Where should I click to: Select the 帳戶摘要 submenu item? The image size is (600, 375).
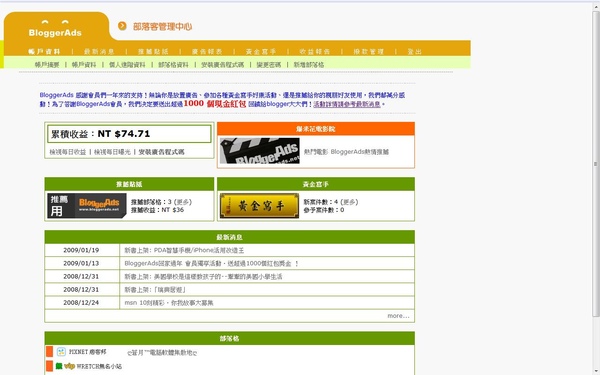click(x=47, y=65)
